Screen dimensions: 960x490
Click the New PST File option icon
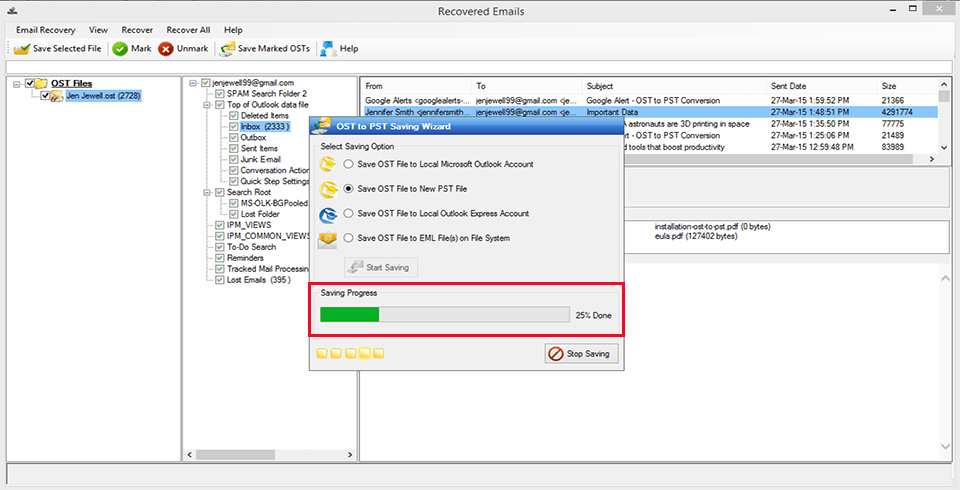click(x=328, y=189)
